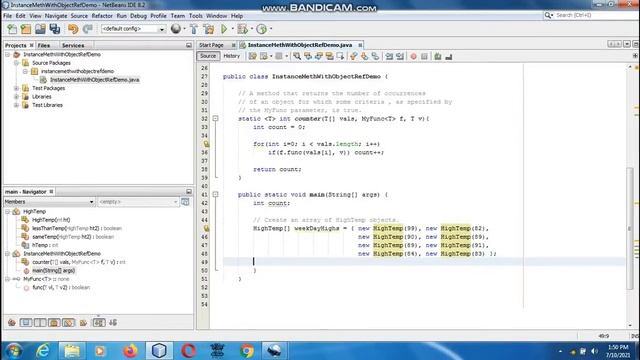
Task: Toggle Sort by Name in Navigator
Action: coord(99,322)
